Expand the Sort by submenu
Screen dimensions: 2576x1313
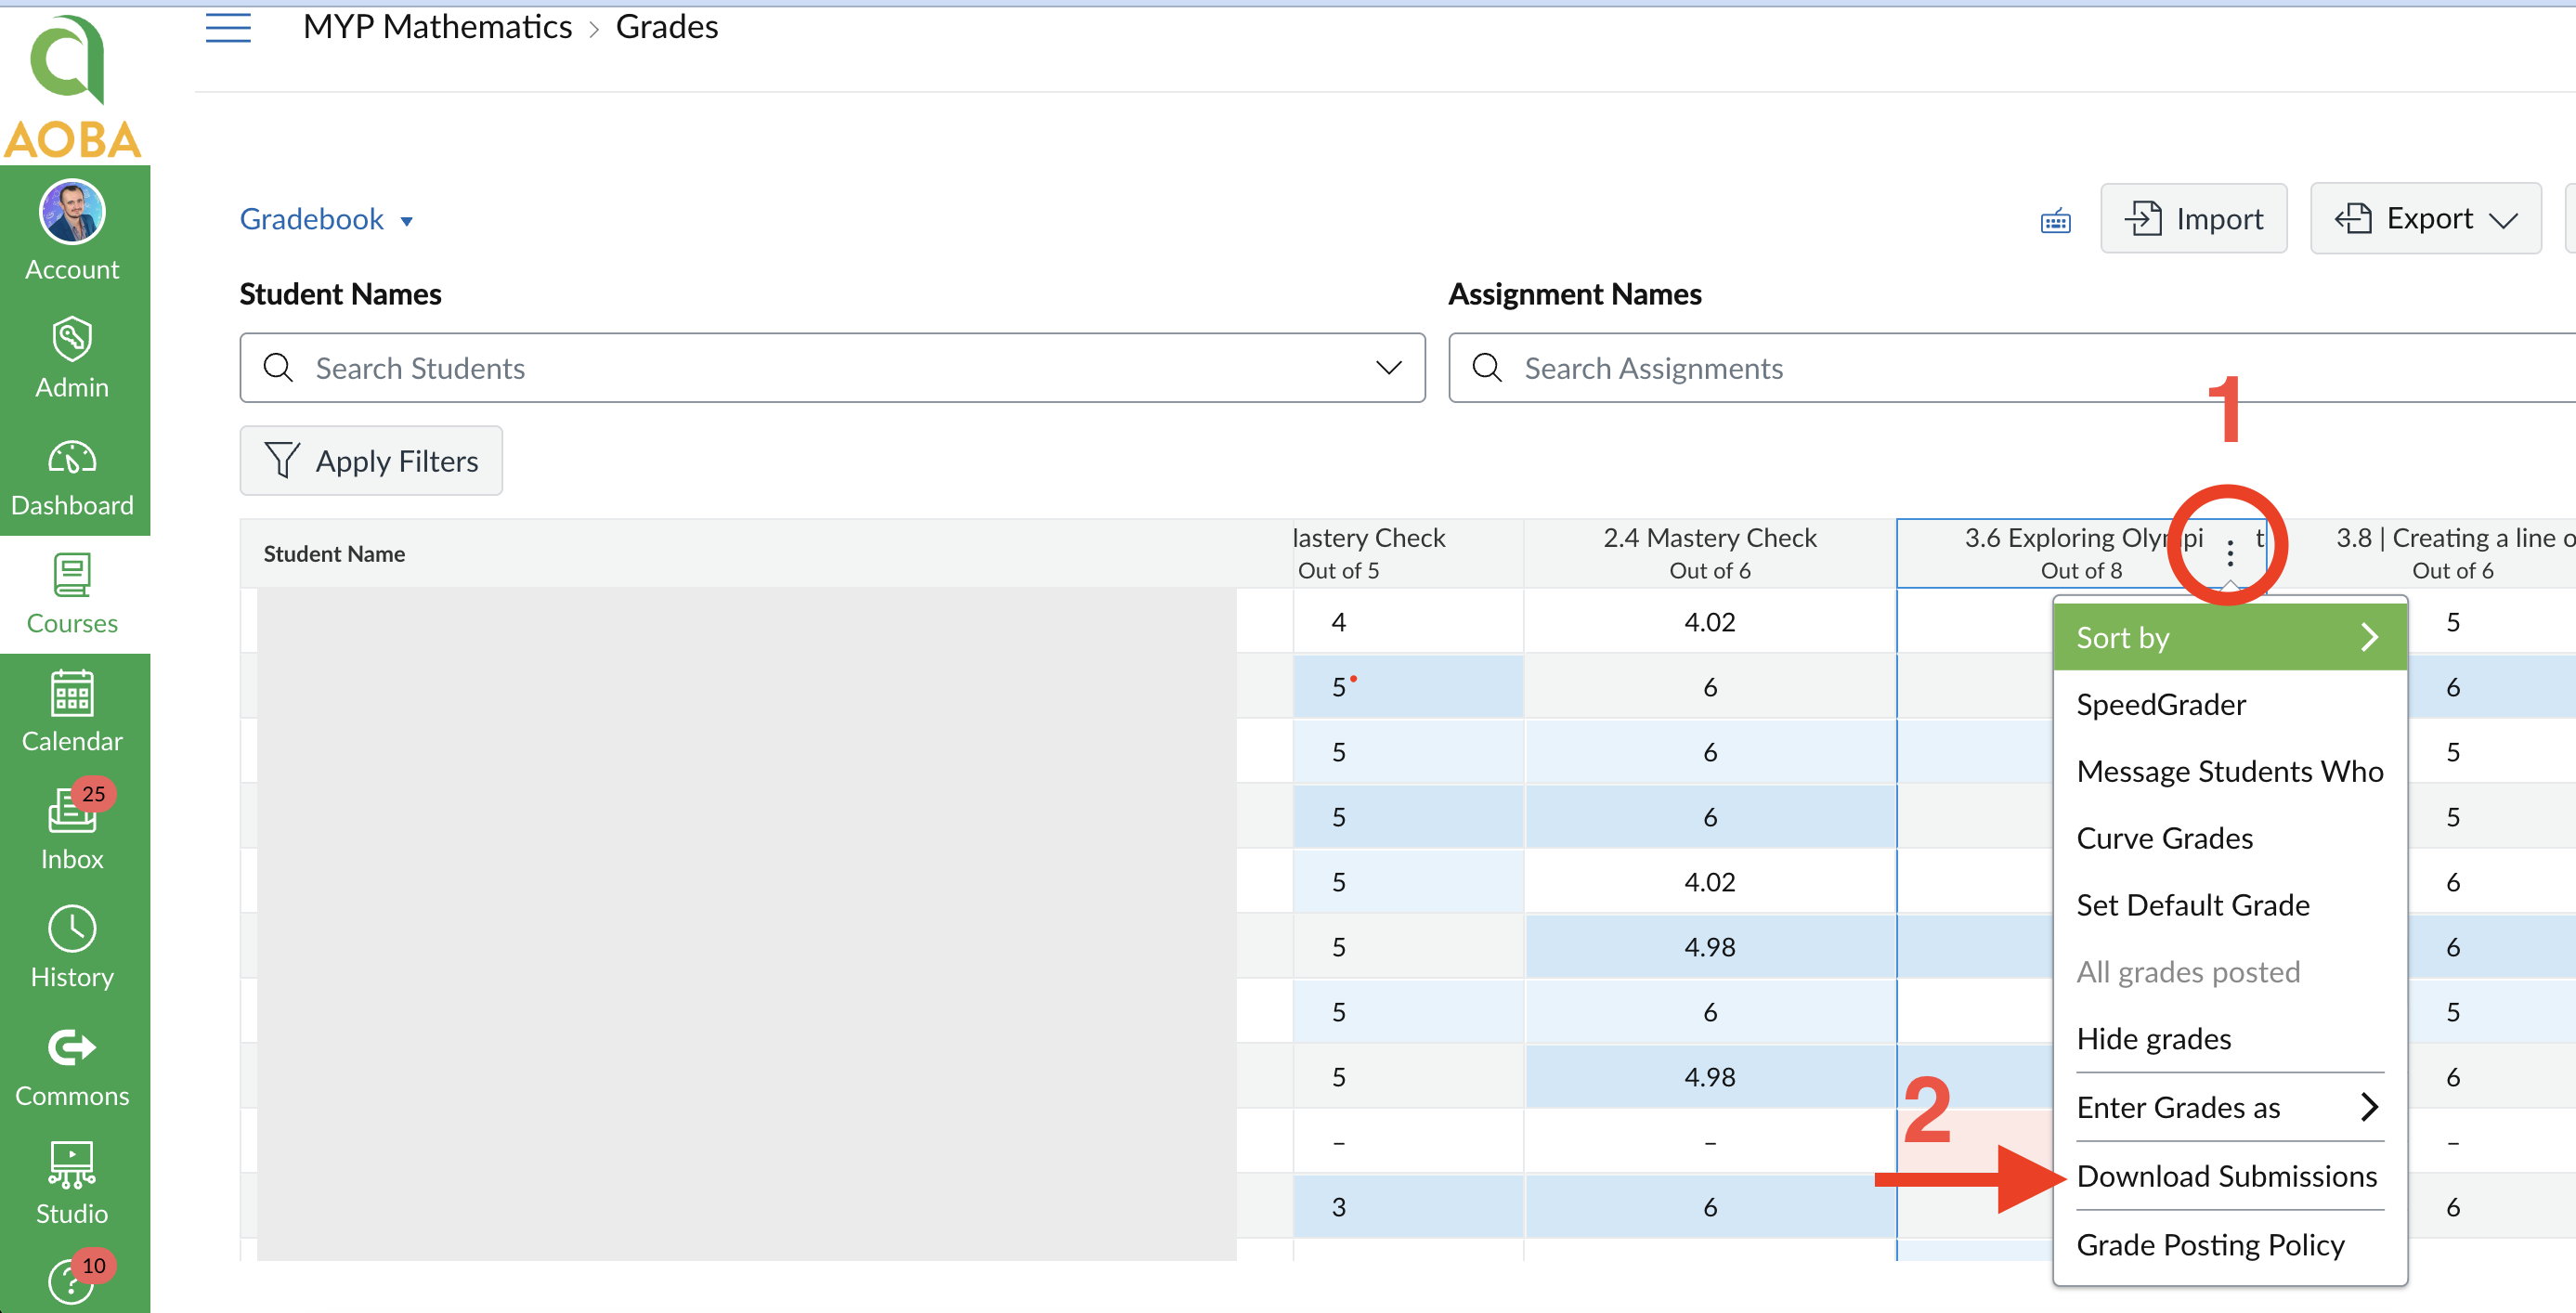[2228, 636]
